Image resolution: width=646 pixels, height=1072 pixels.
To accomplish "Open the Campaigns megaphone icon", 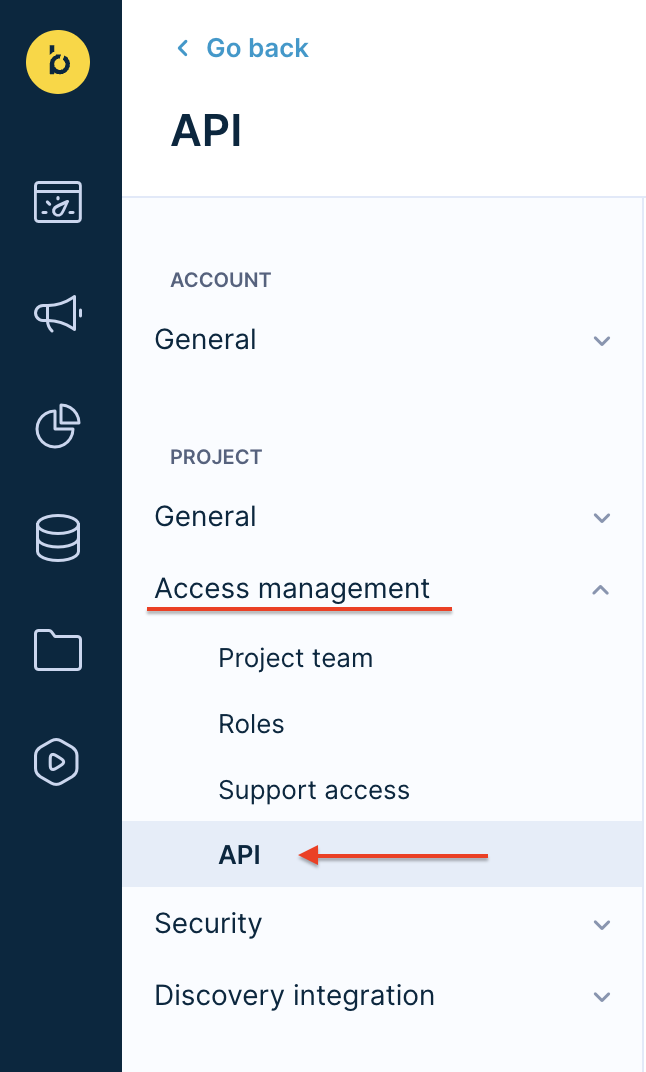I will [58, 314].
